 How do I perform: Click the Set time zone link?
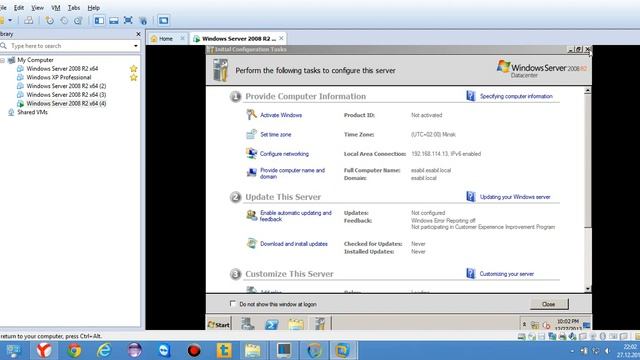(276, 134)
